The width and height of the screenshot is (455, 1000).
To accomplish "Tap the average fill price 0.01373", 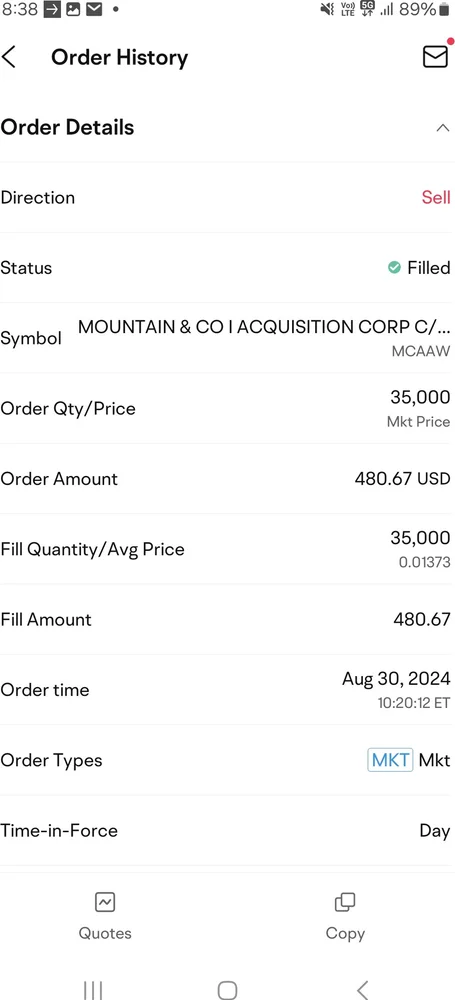I will 424,562.
